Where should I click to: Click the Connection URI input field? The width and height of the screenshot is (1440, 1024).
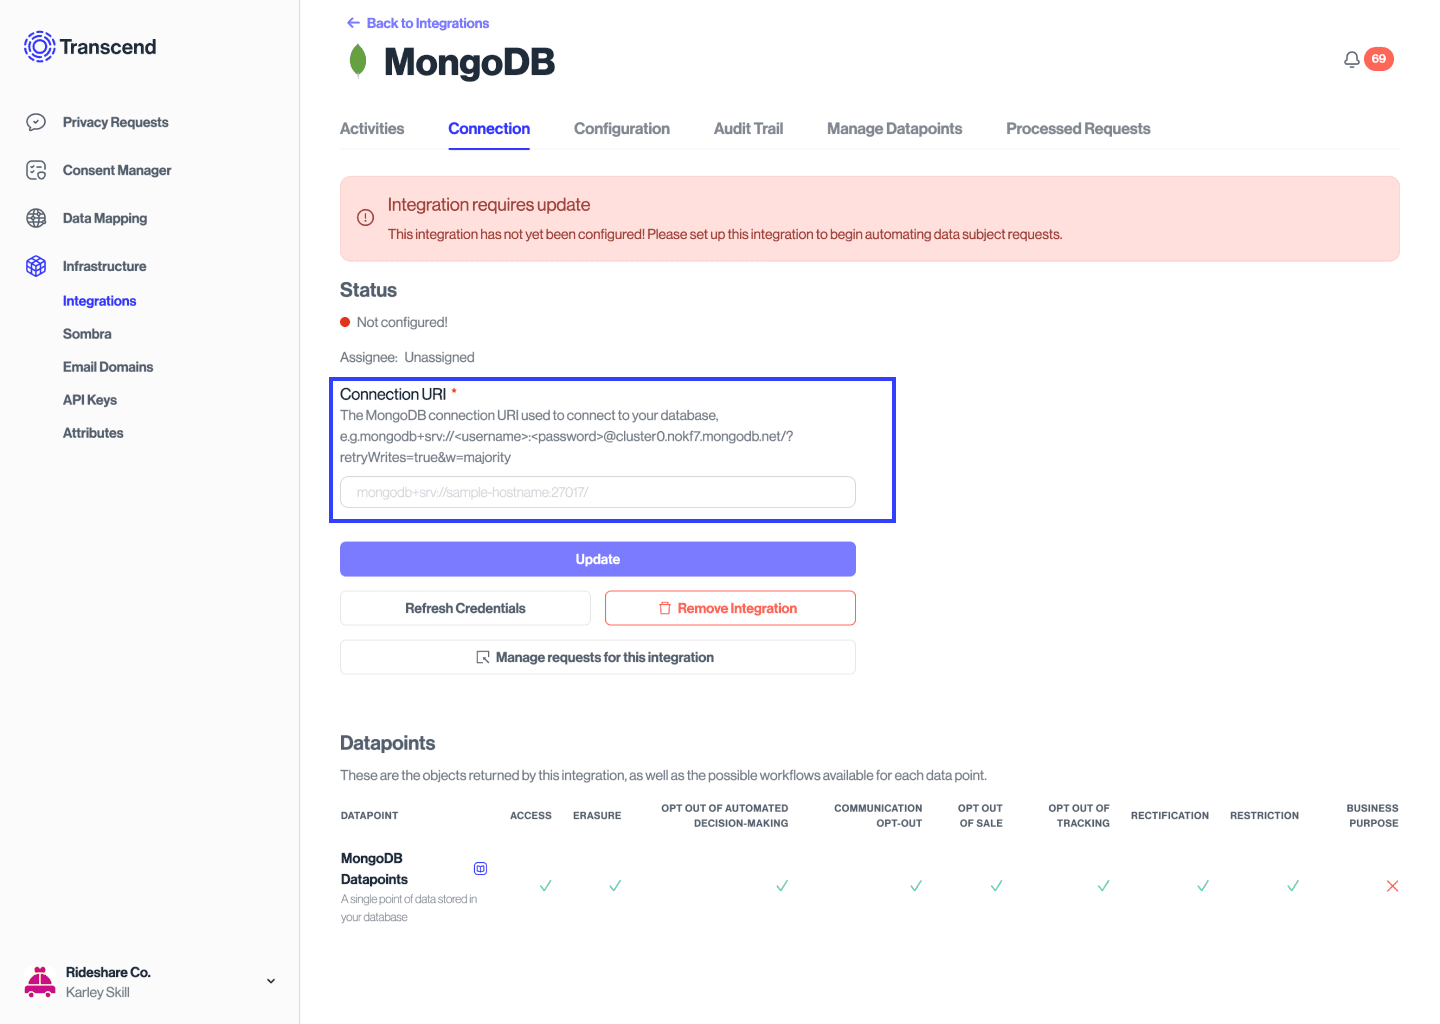pyautogui.click(x=597, y=492)
